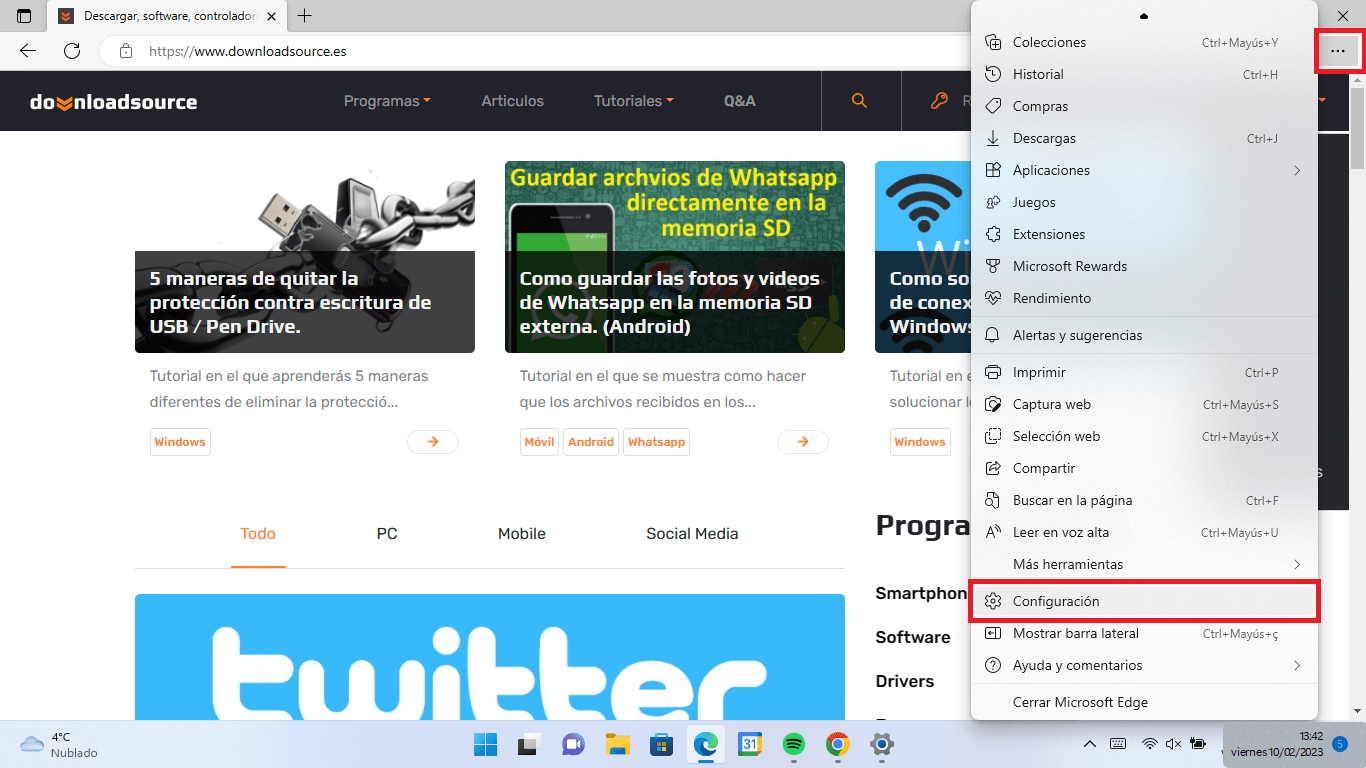Choose Cerrar Microsoft Edge menu entry

pos(1144,702)
